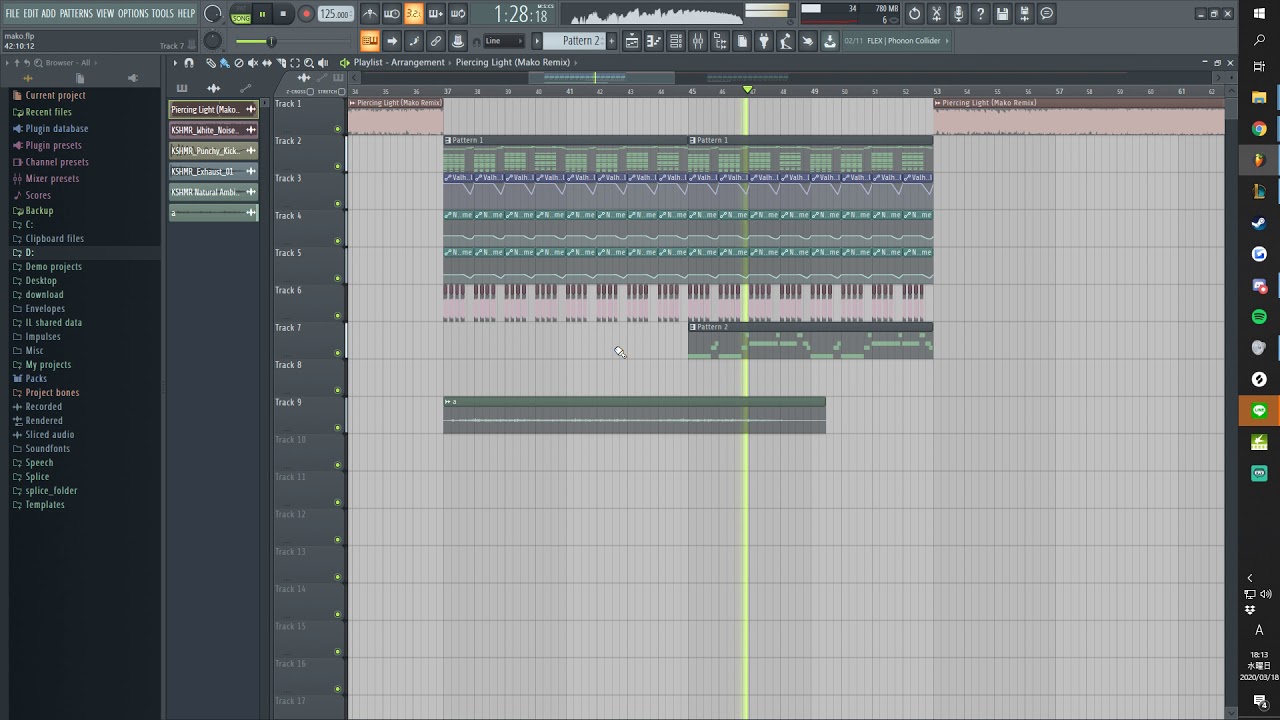This screenshot has width=1280, height=720.
Task: Select the Mute tool in playlist toolbar
Action: tap(253, 63)
